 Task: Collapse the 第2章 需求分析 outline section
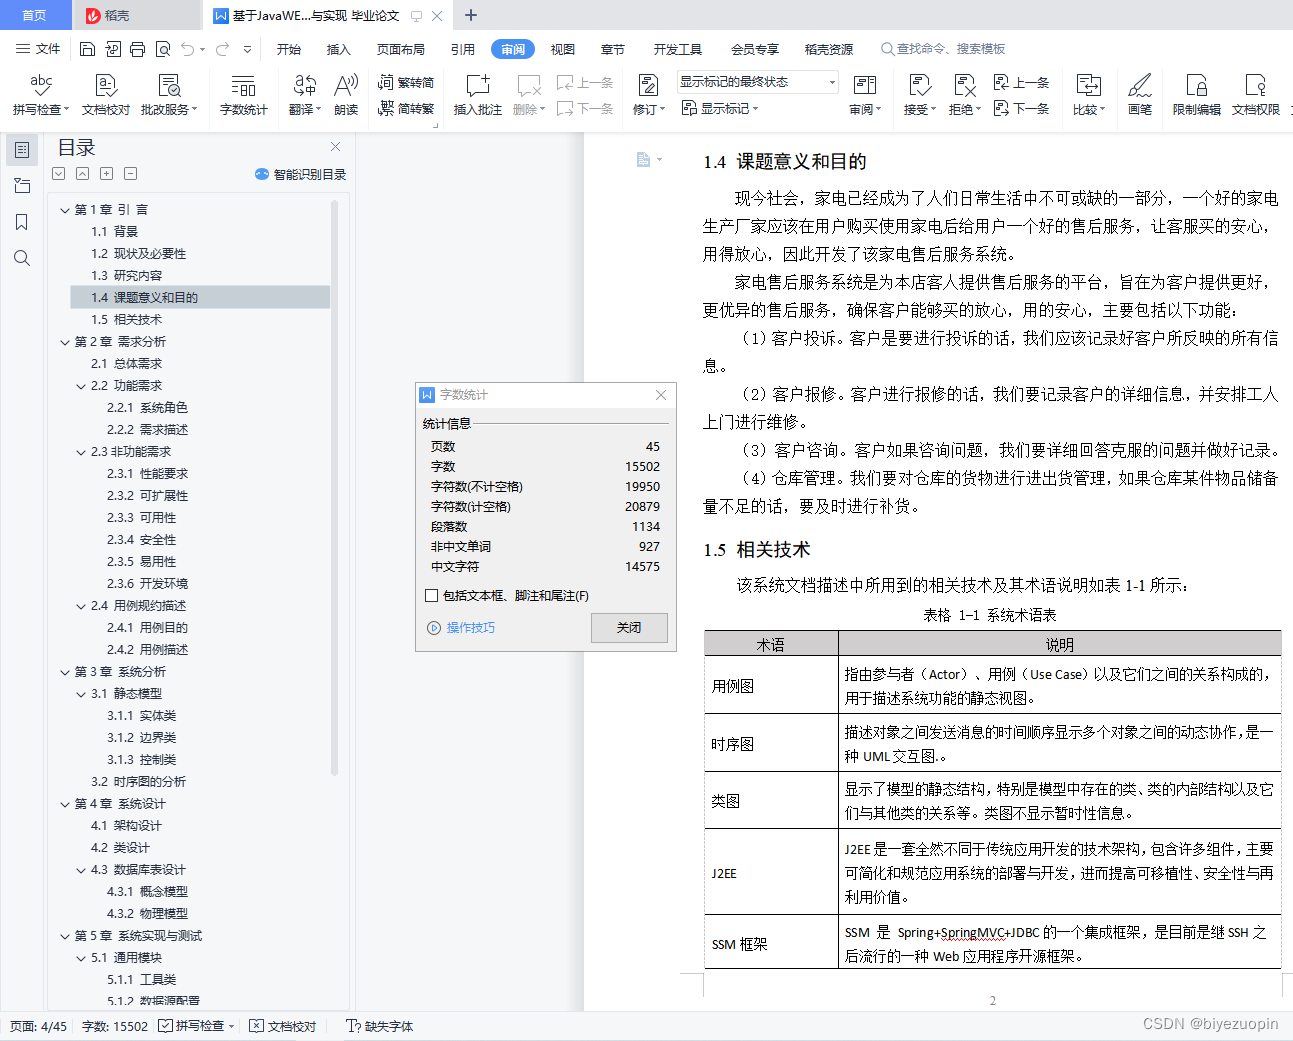(64, 341)
